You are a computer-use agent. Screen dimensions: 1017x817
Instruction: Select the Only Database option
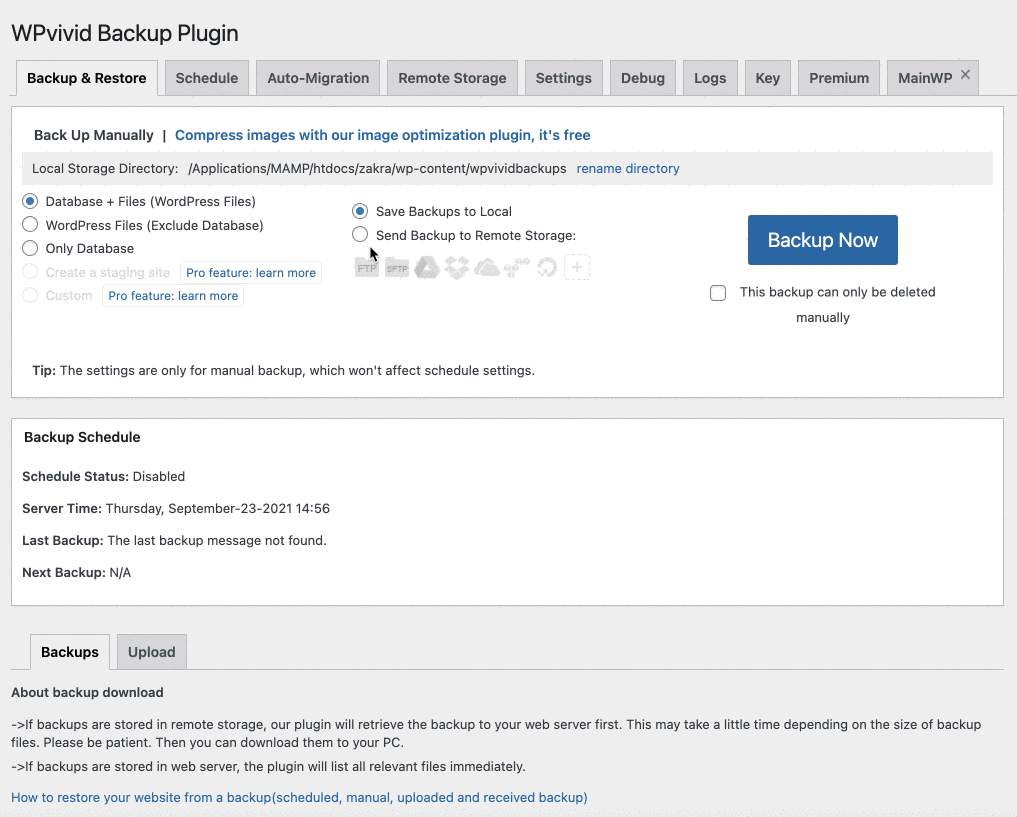(x=30, y=248)
